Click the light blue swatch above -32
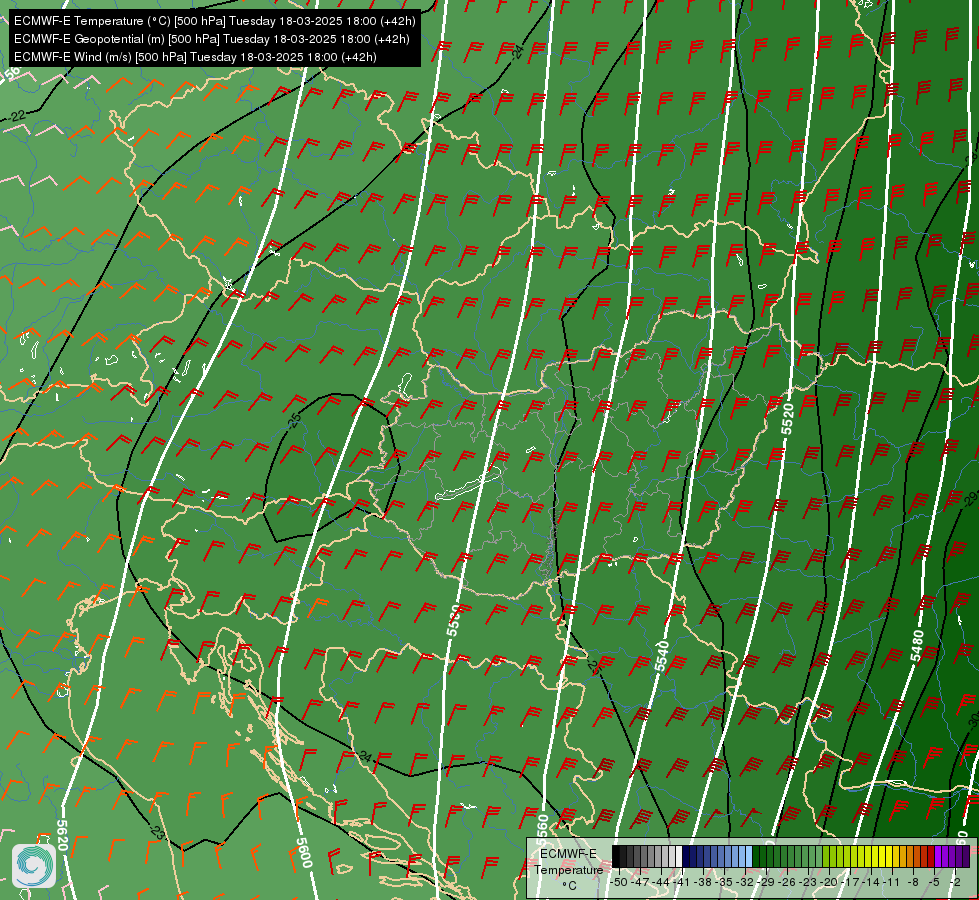This screenshot has height=900, width=979. [749, 856]
